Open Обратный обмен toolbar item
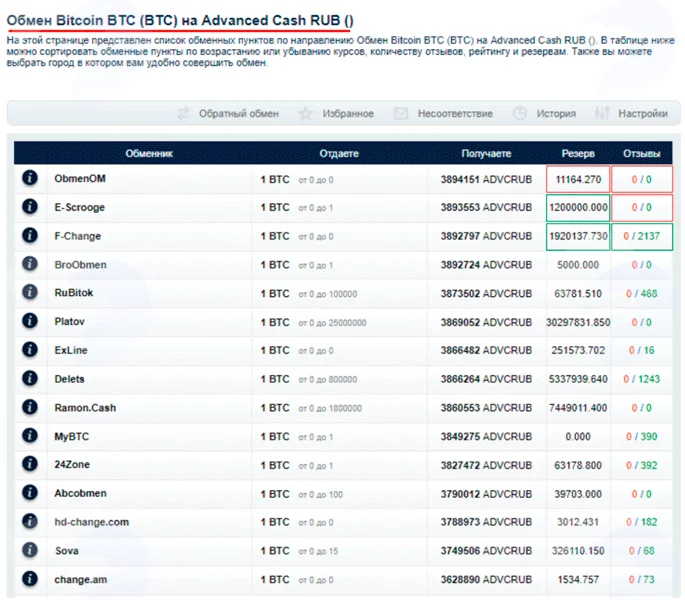The image size is (685, 600). [239, 114]
